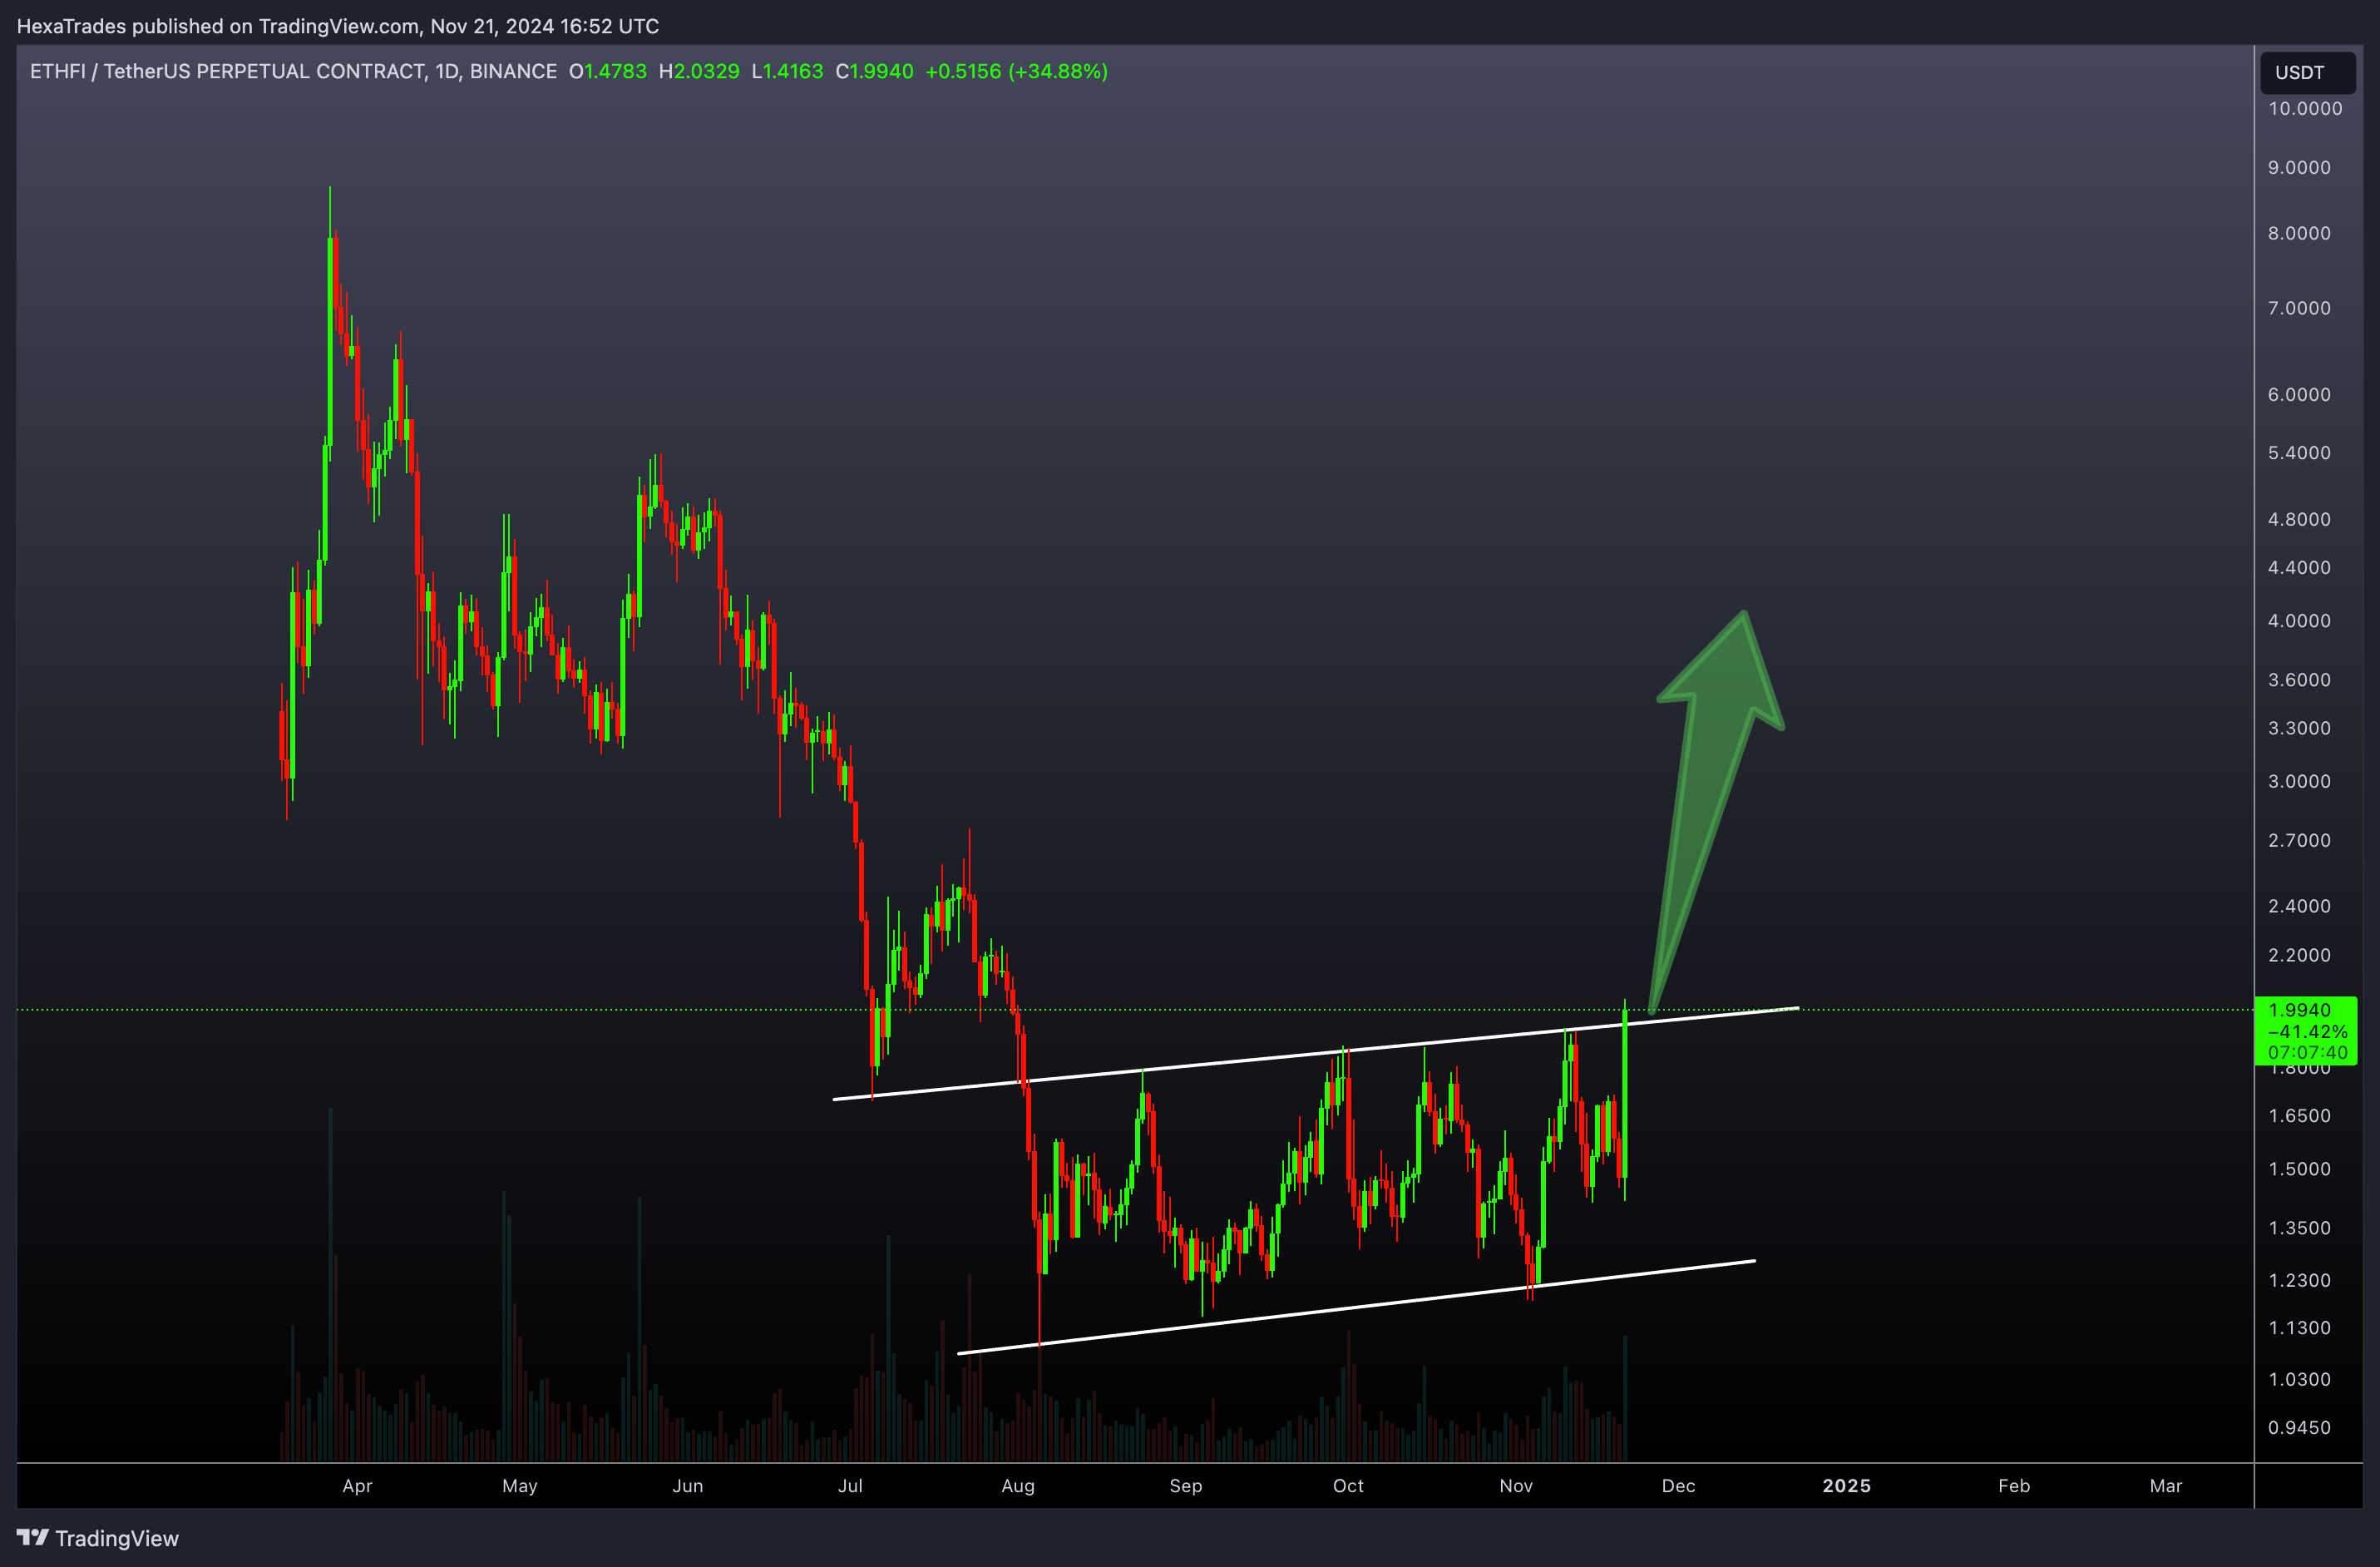Screen dimensions: 2380x1567
Task: Click the close price value C1.9940
Action: pos(874,71)
